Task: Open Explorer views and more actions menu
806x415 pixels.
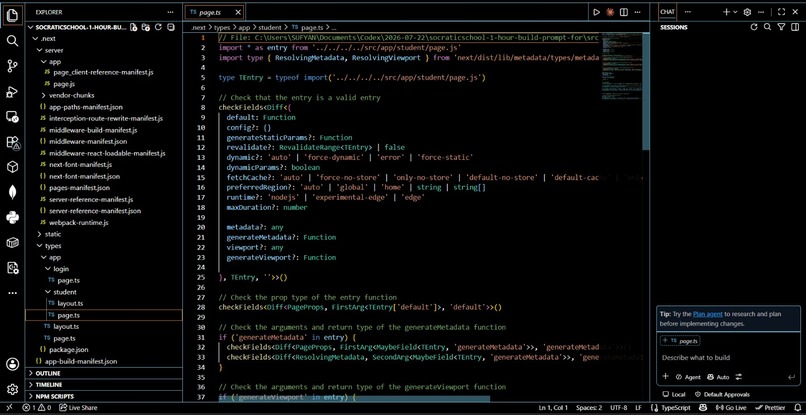Action: click(x=171, y=12)
